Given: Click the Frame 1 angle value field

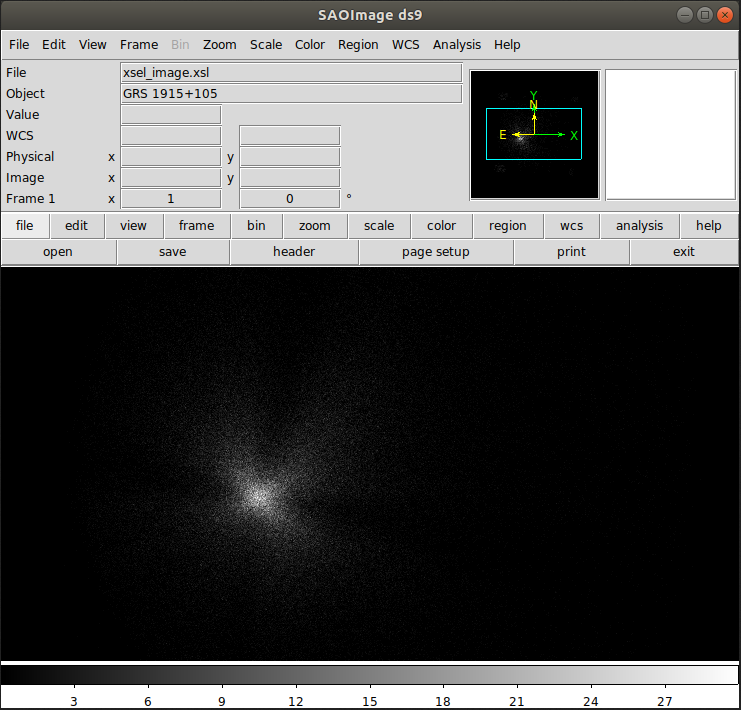Looking at the screenshot, I should click(x=290, y=199).
